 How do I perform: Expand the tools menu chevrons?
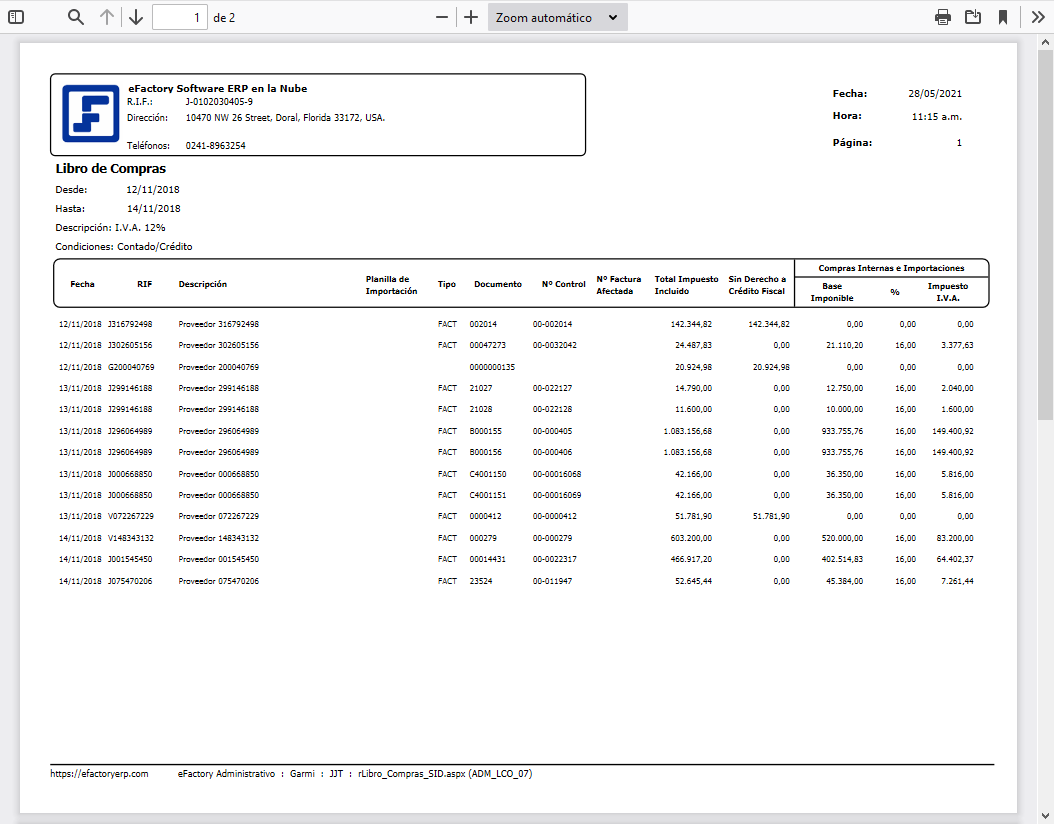pyautogui.click(x=1038, y=17)
